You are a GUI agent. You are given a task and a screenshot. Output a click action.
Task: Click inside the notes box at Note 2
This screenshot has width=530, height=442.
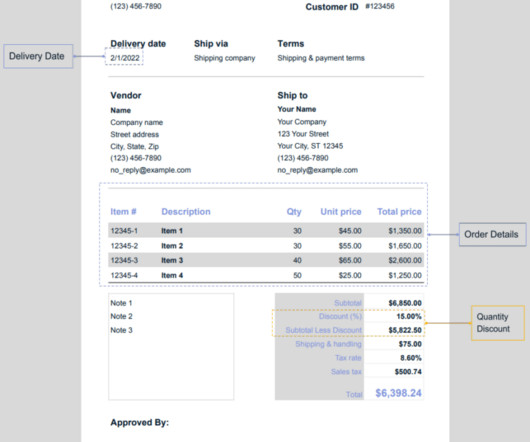121,316
